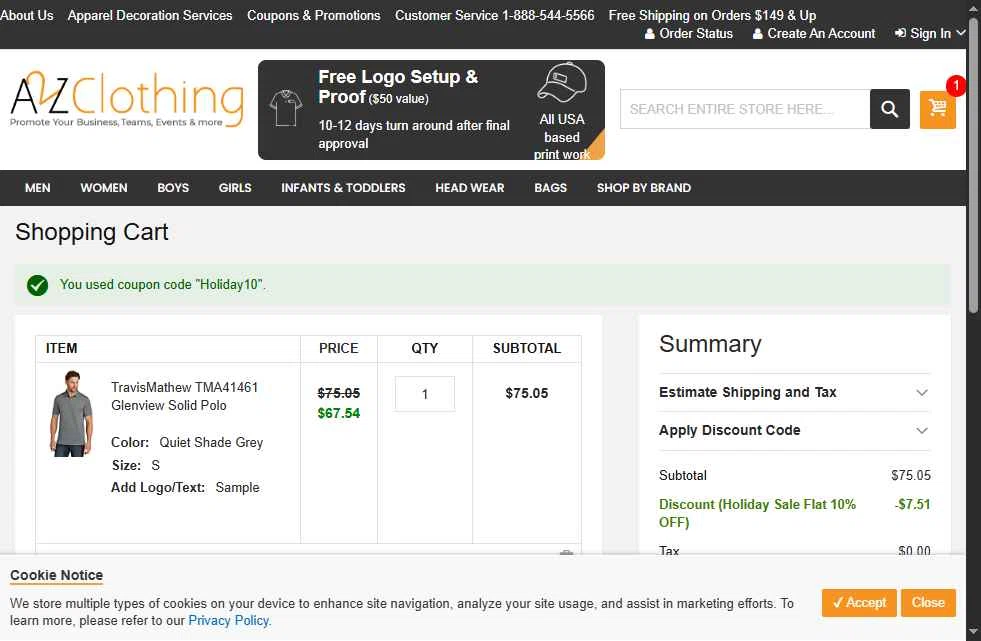Open the GIRLS menu

pyautogui.click(x=235, y=188)
